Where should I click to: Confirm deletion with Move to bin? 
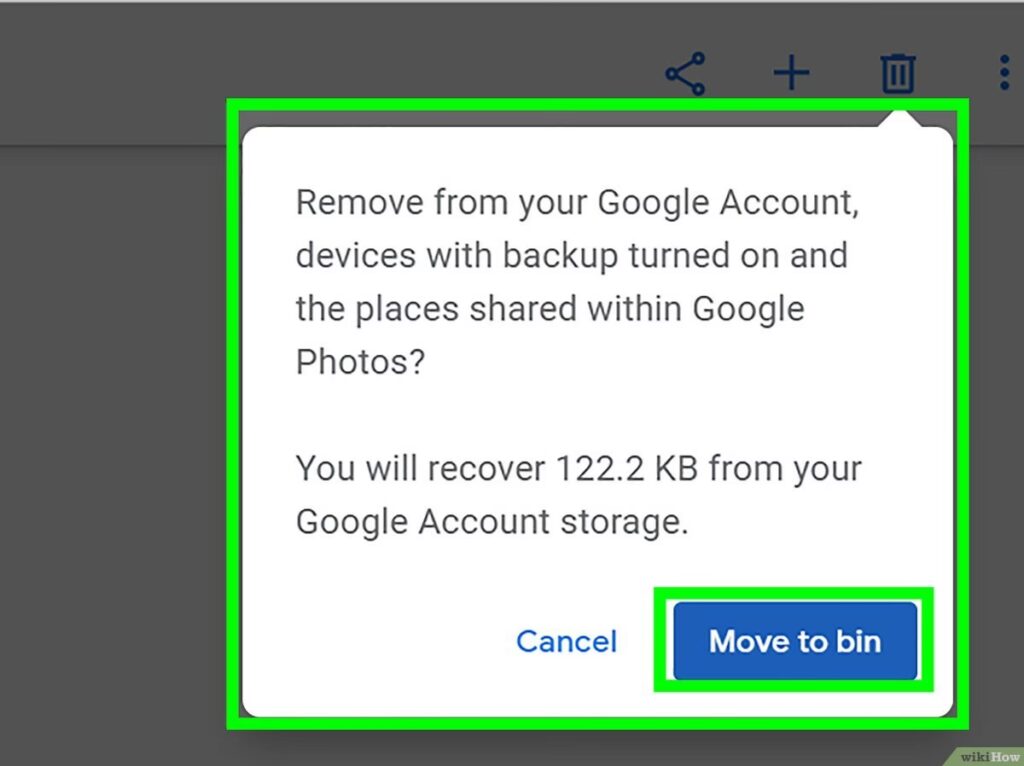[x=795, y=641]
